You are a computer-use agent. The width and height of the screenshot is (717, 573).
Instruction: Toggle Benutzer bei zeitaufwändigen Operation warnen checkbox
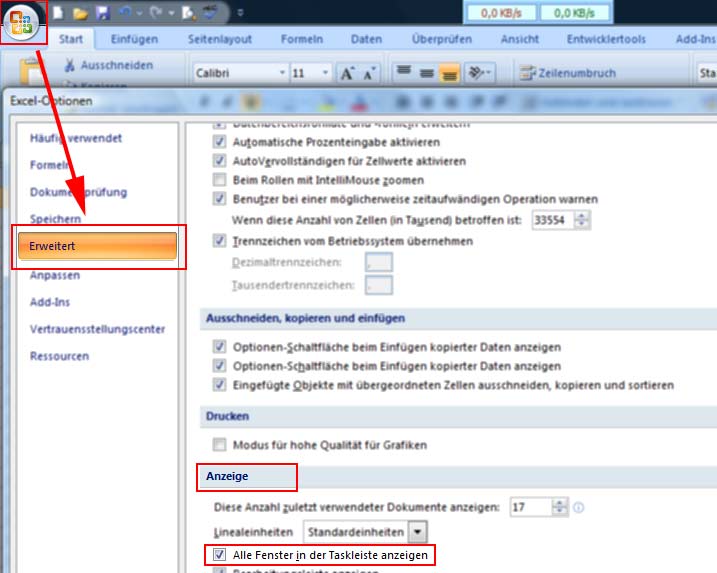point(219,199)
